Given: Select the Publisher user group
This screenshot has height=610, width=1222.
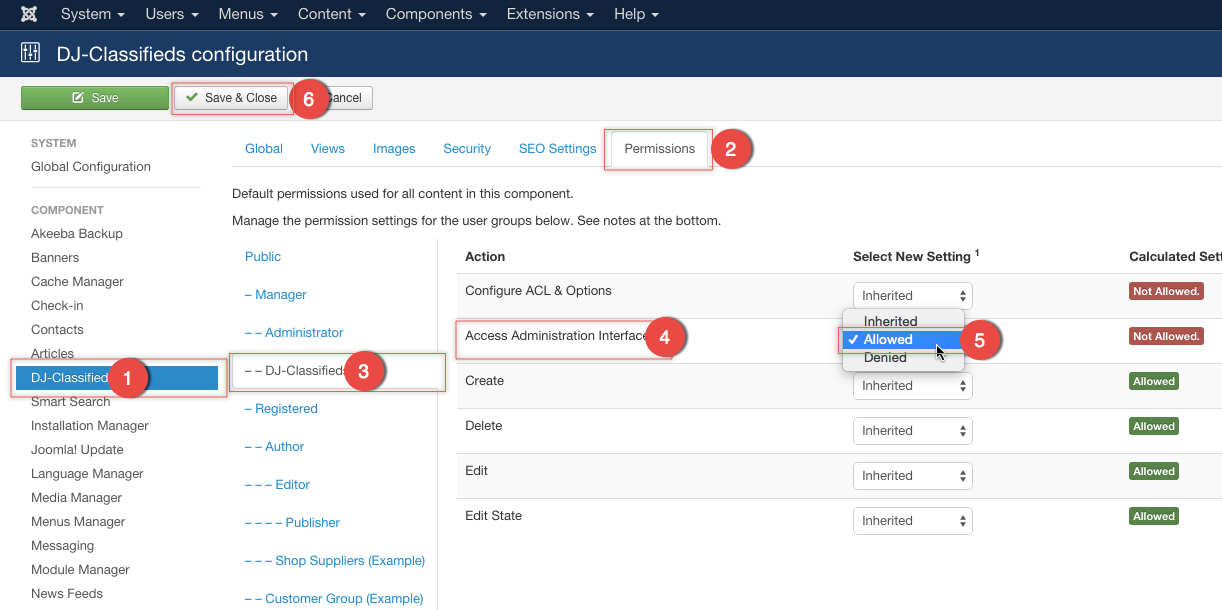Looking at the screenshot, I should click(293, 523).
